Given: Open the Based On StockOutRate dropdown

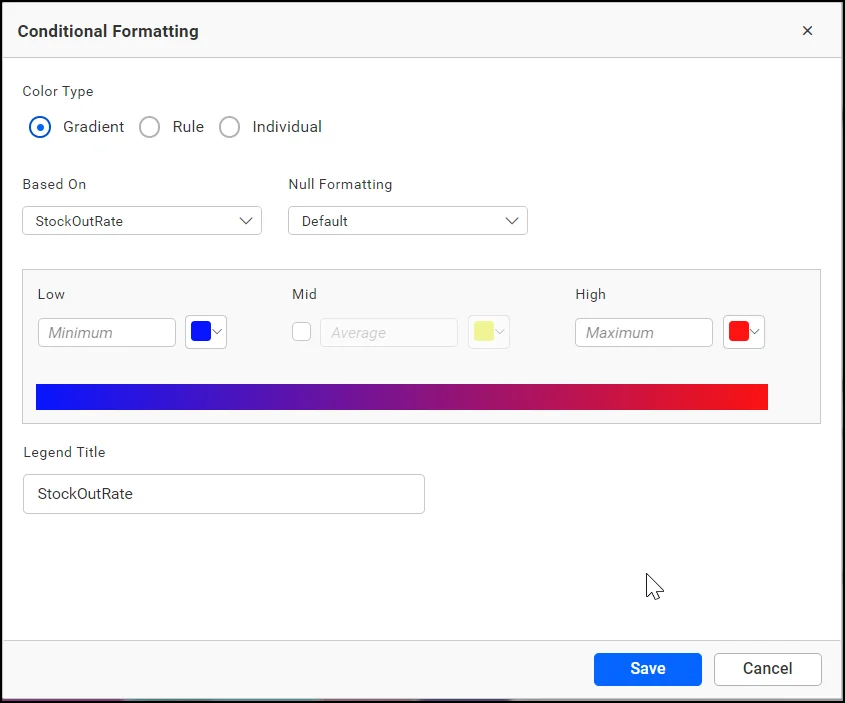Looking at the screenshot, I should click(141, 221).
